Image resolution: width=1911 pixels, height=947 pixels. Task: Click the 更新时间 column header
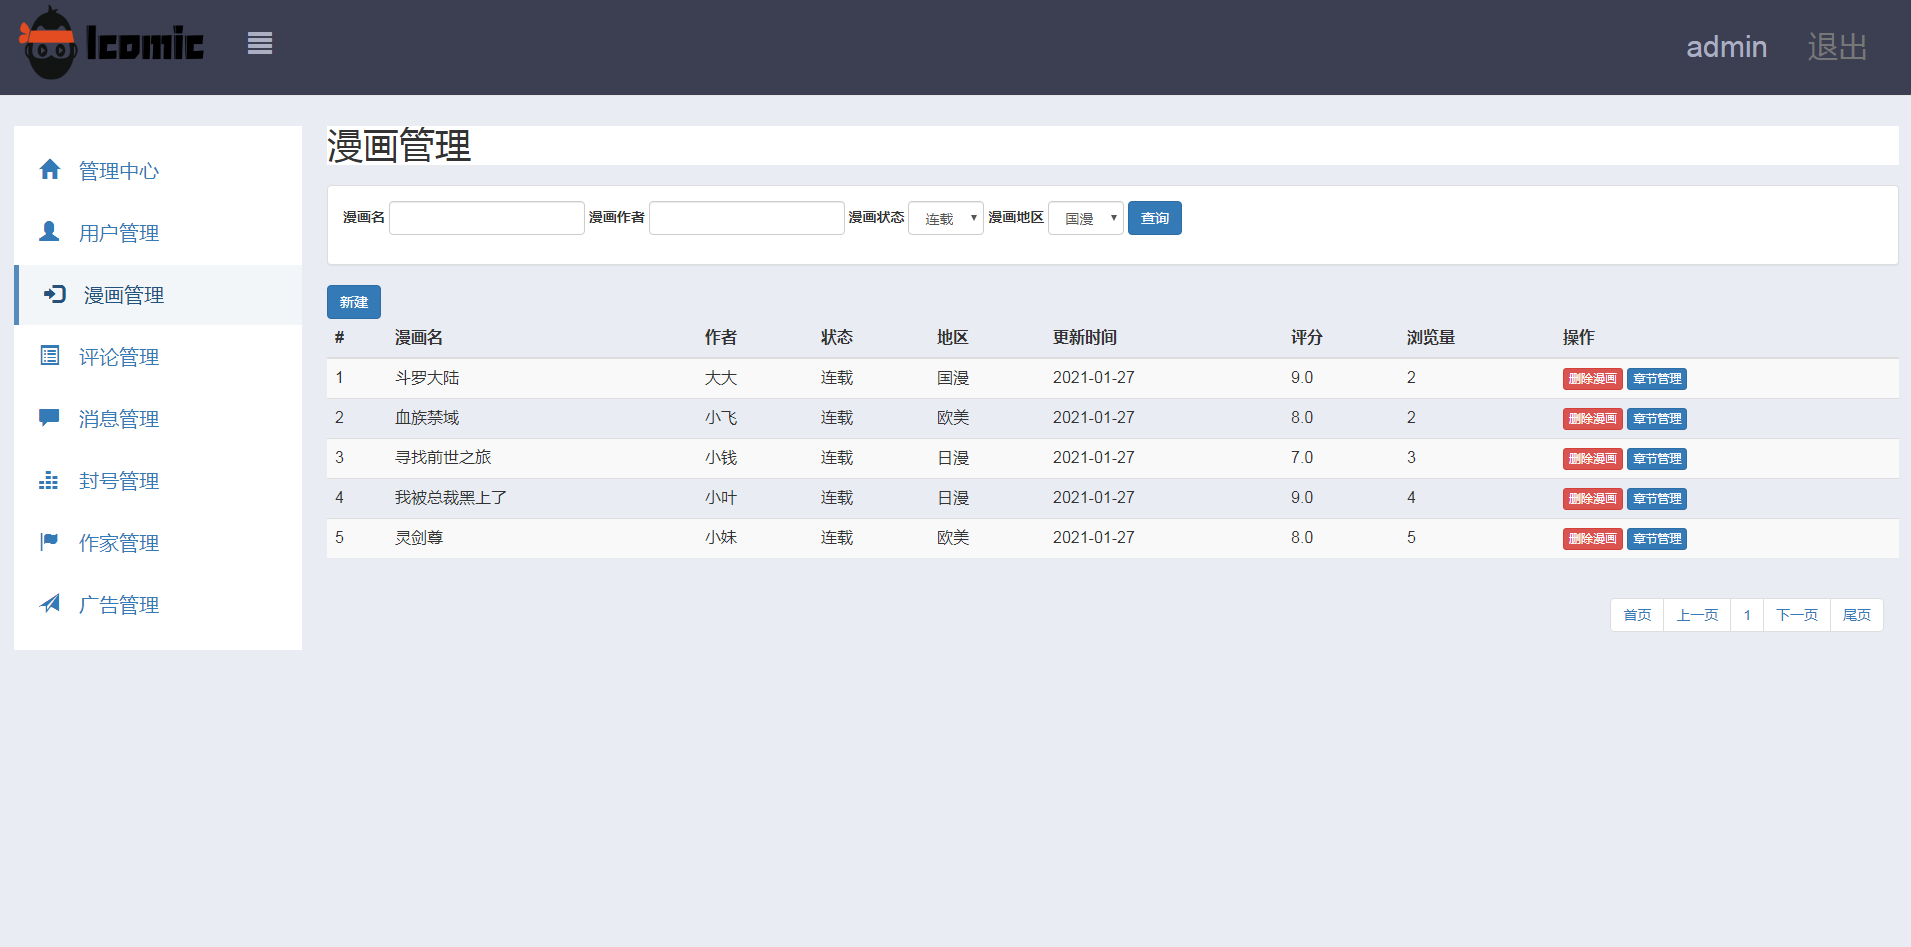click(1085, 338)
